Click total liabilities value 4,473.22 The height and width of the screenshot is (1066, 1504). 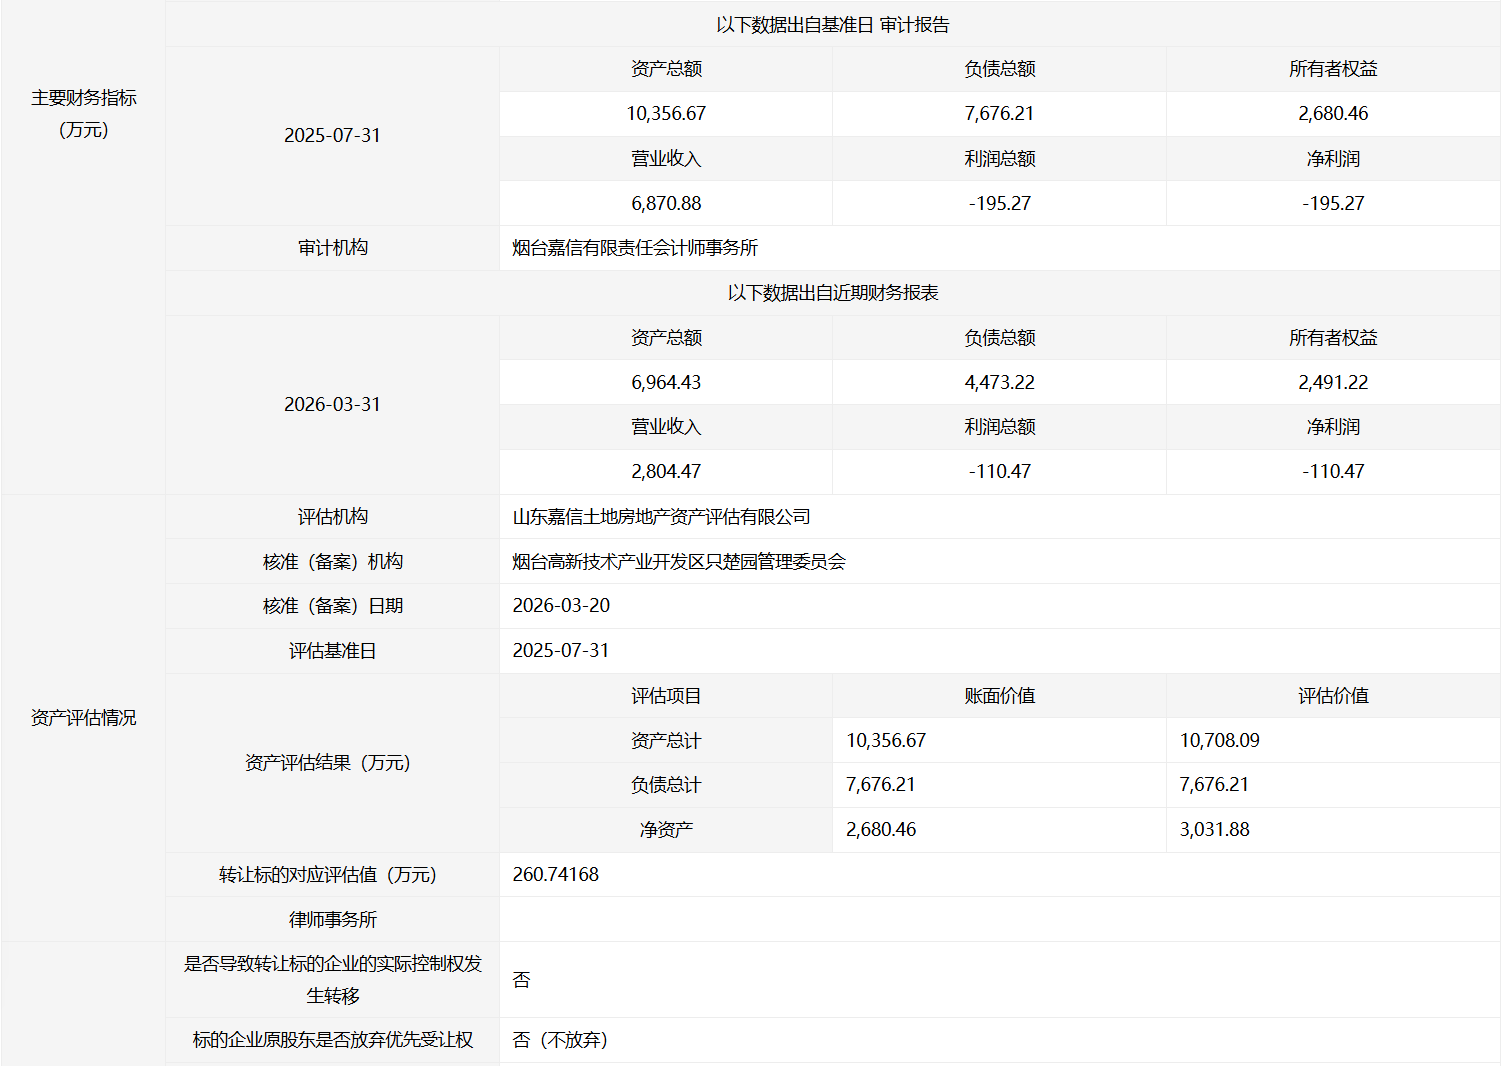(x=999, y=383)
